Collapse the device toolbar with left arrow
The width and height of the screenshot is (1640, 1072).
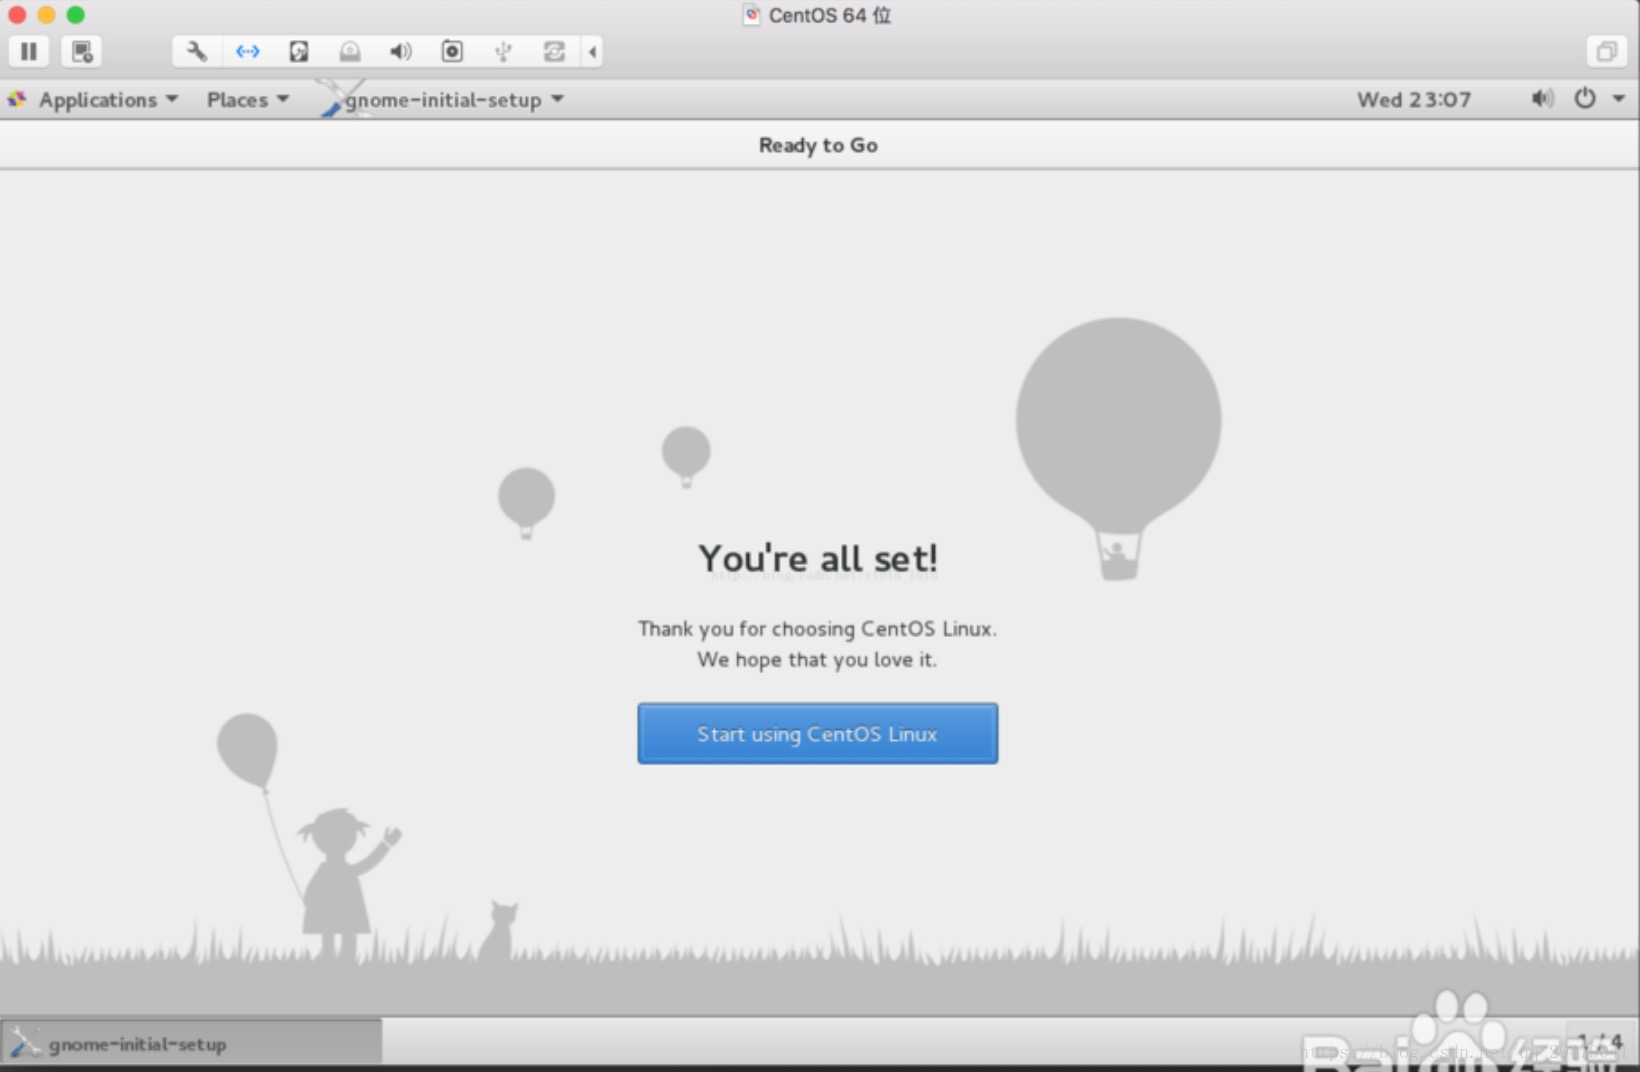tap(592, 51)
